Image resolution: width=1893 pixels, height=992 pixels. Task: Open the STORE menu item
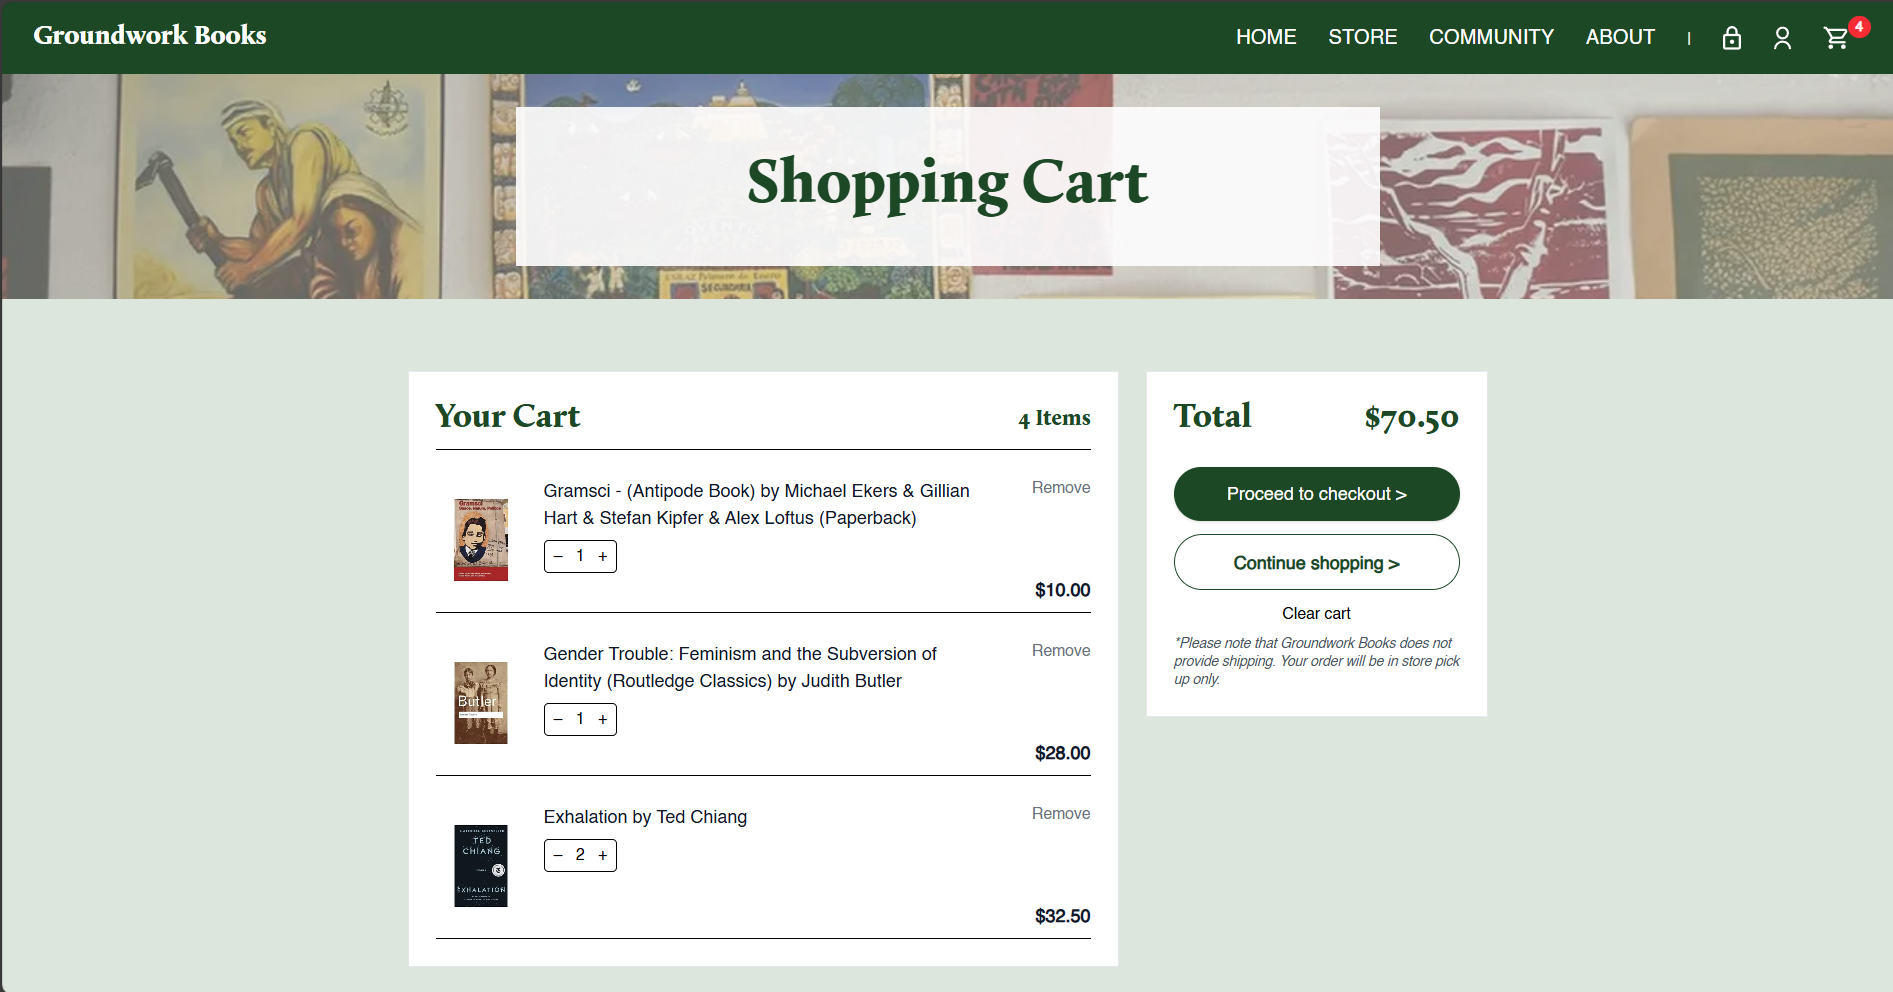point(1362,37)
